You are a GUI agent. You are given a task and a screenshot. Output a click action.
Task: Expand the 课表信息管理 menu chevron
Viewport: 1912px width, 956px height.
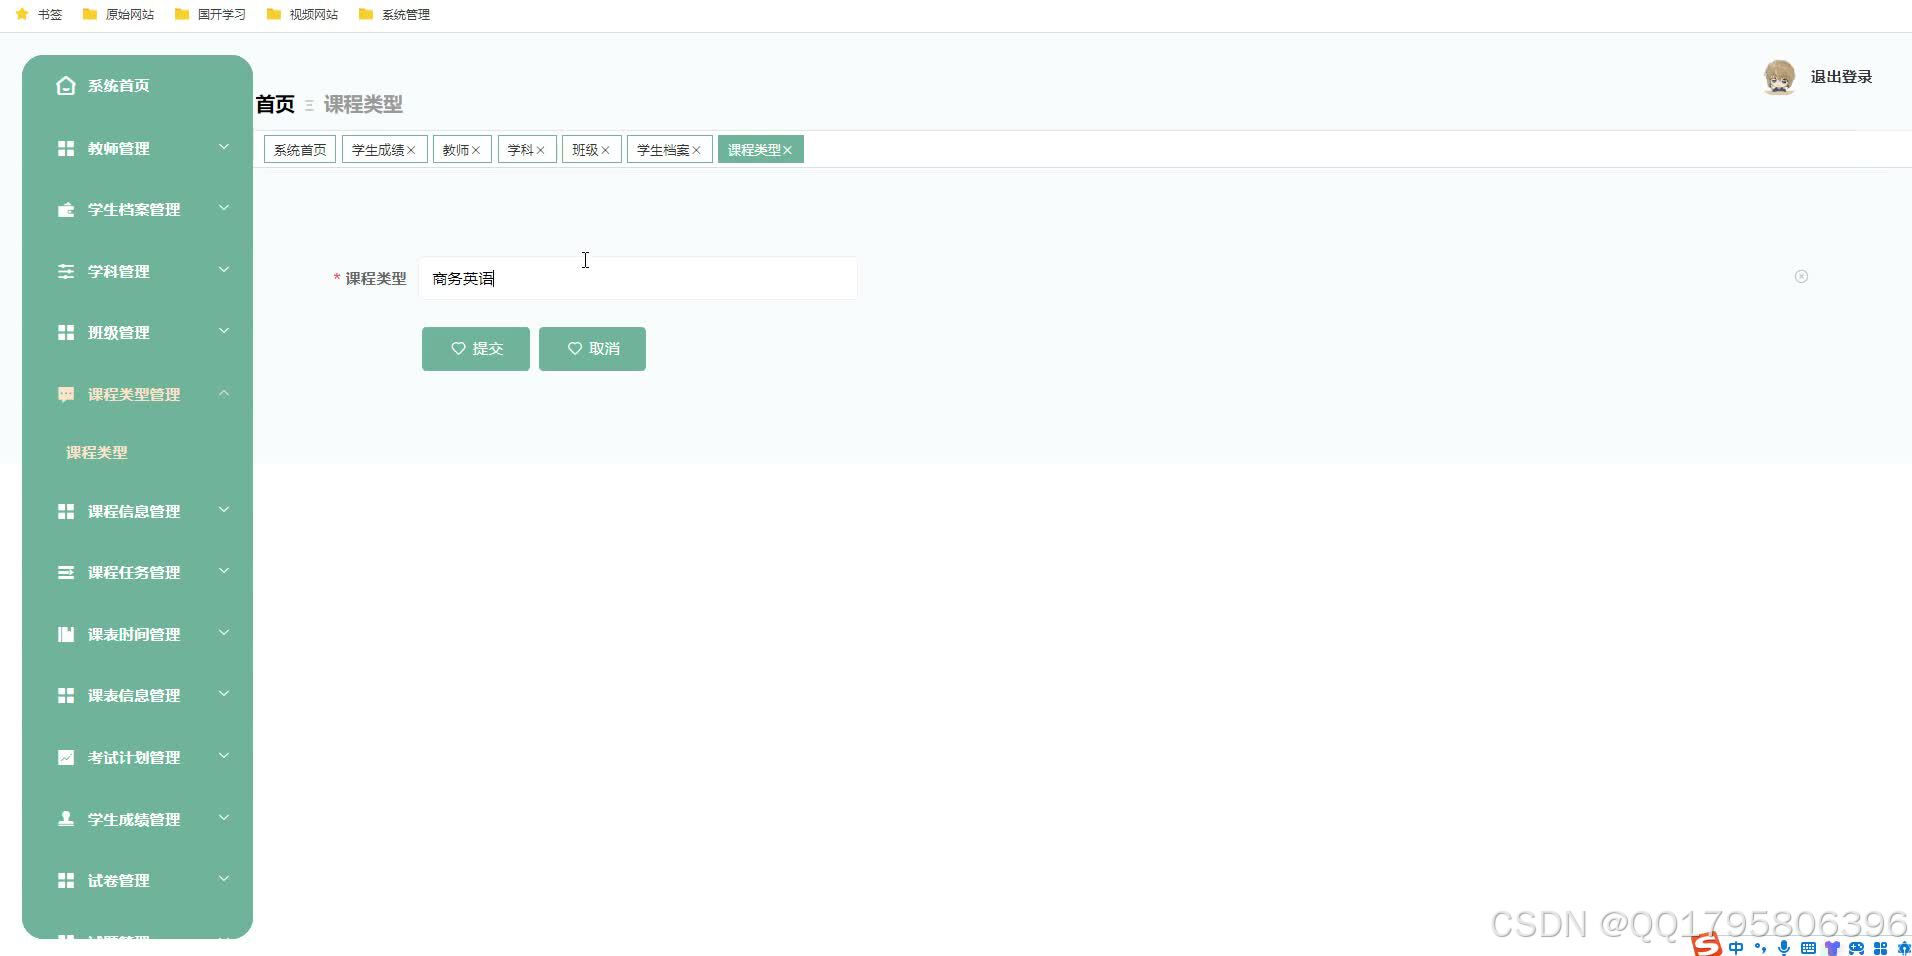pos(224,694)
